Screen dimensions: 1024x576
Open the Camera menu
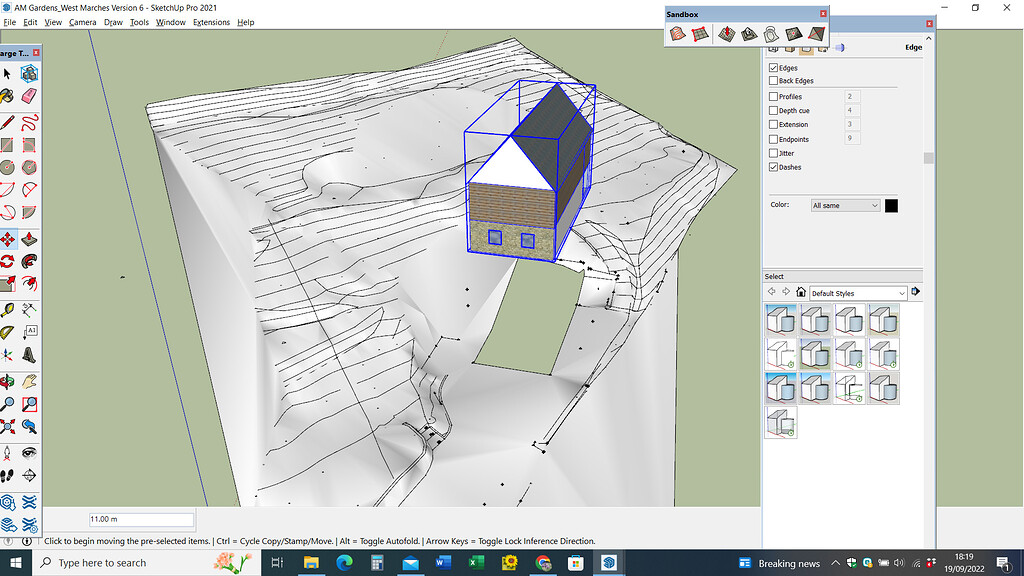(x=82, y=22)
